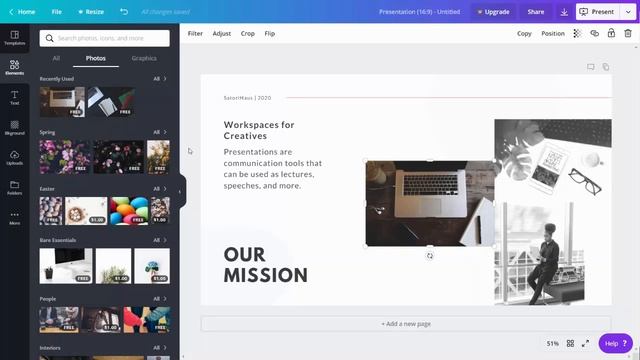Open the Position menu
640x360 pixels.
pos(553,33)
